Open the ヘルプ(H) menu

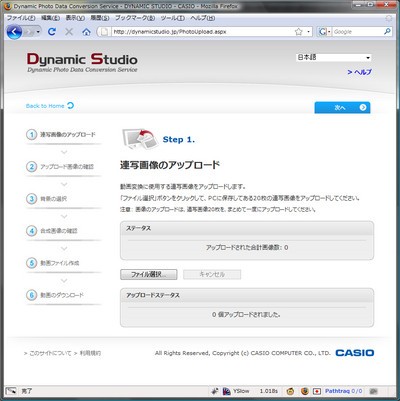point(202,18)
